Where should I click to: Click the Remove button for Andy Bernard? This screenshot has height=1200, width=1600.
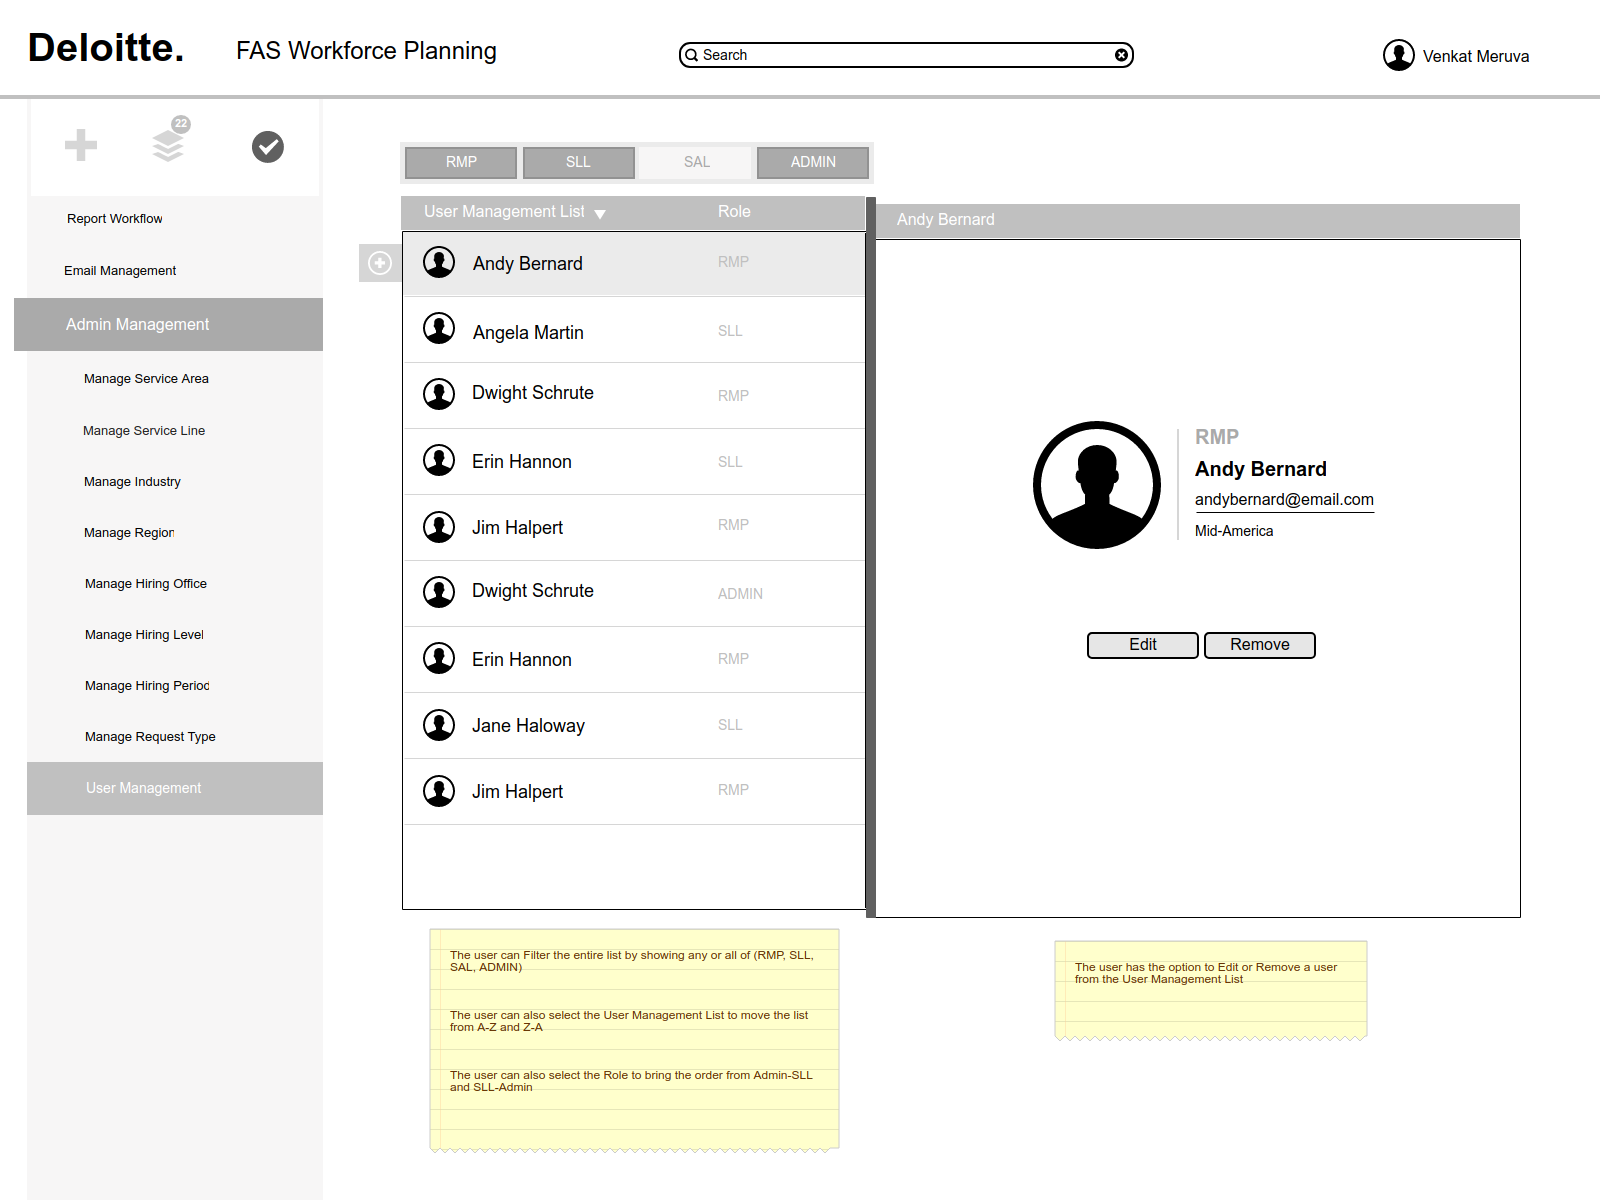click(1260, 645)
